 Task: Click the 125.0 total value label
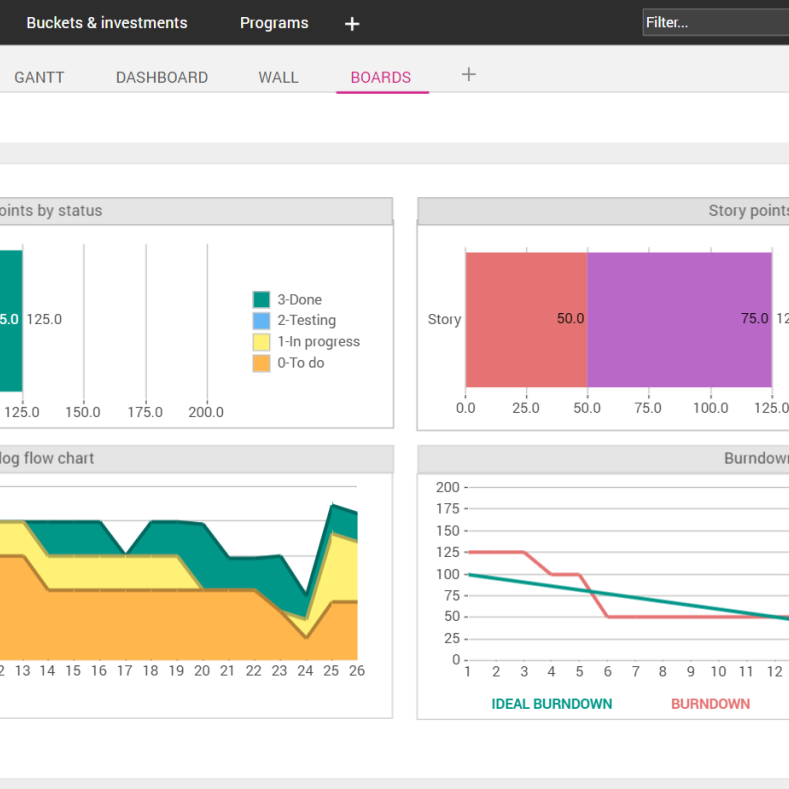[x=44, y=319]
